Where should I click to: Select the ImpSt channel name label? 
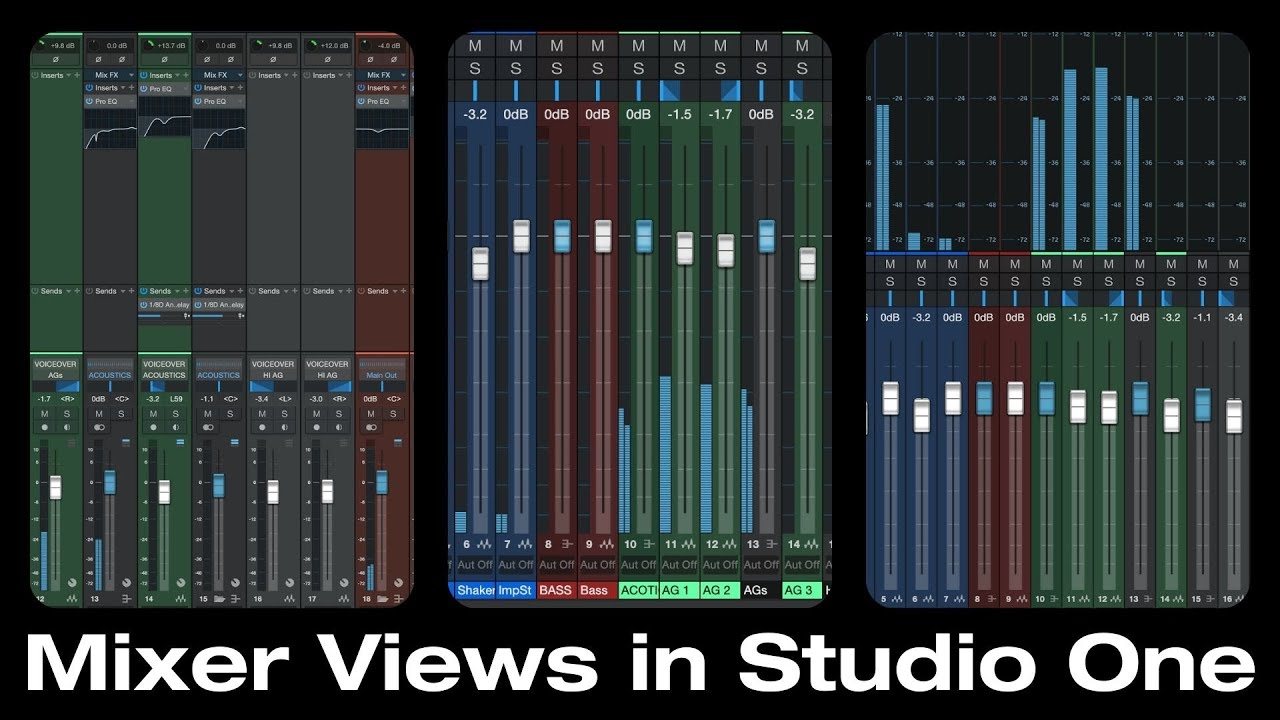coord(516,590)
